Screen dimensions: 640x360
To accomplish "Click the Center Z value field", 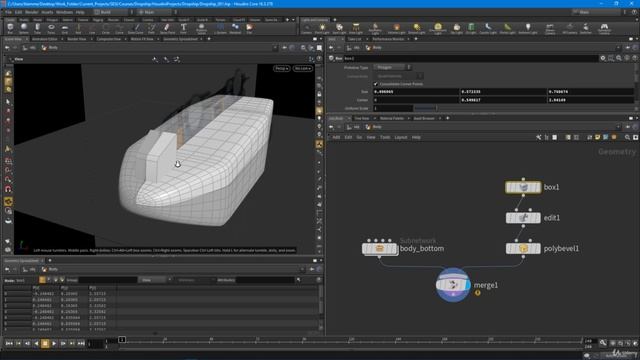I will click(591, 100).
